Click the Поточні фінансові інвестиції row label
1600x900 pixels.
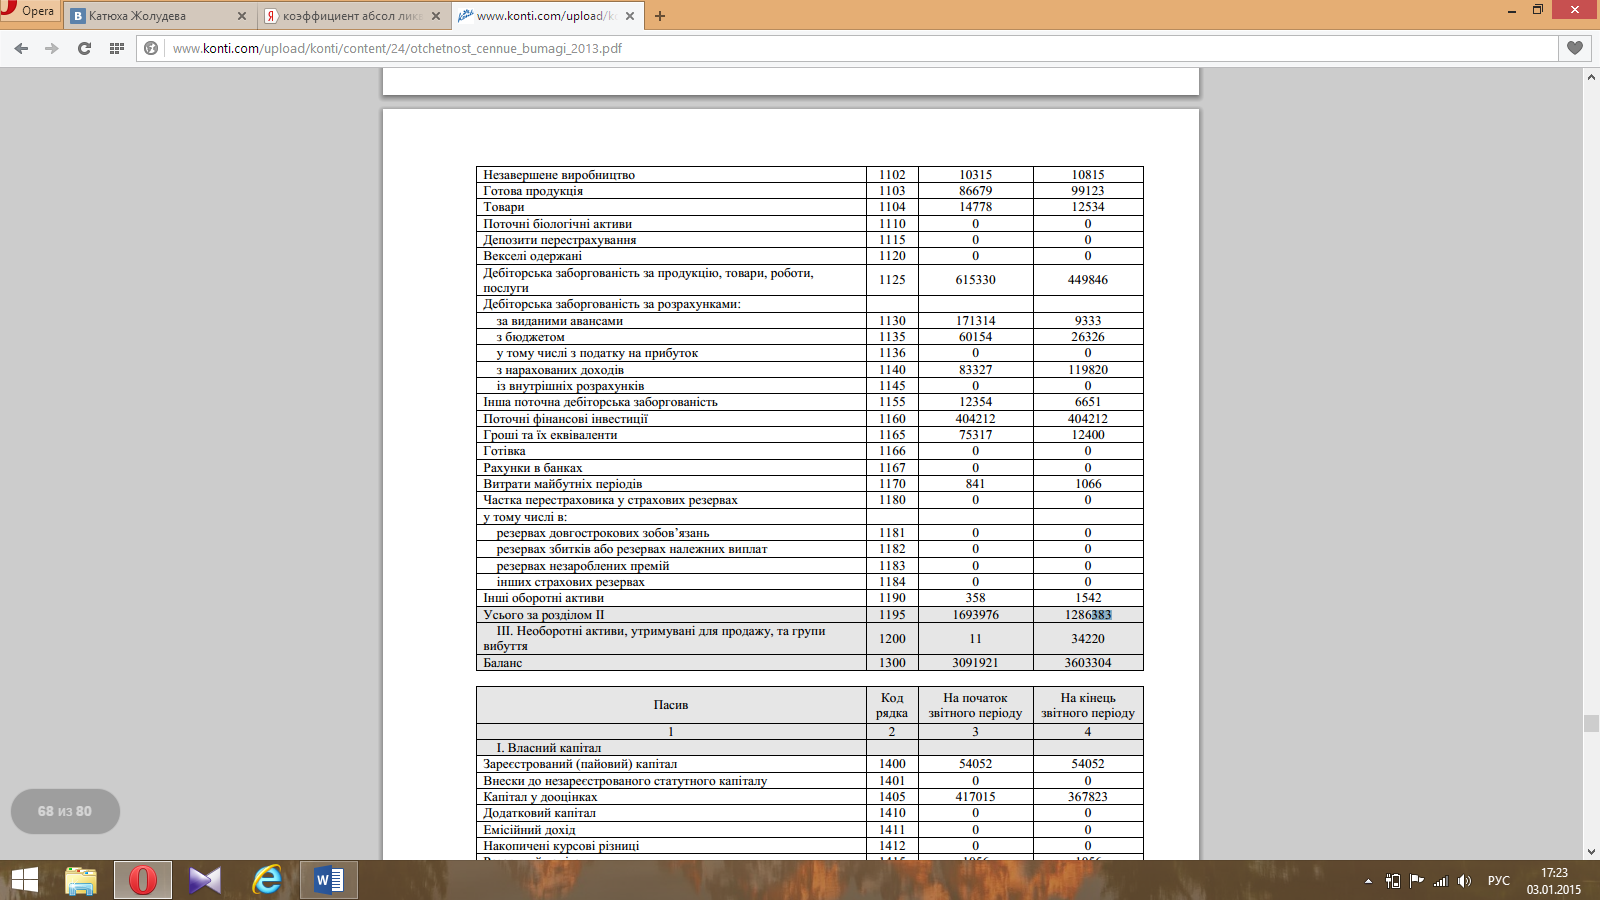(565, 419)
